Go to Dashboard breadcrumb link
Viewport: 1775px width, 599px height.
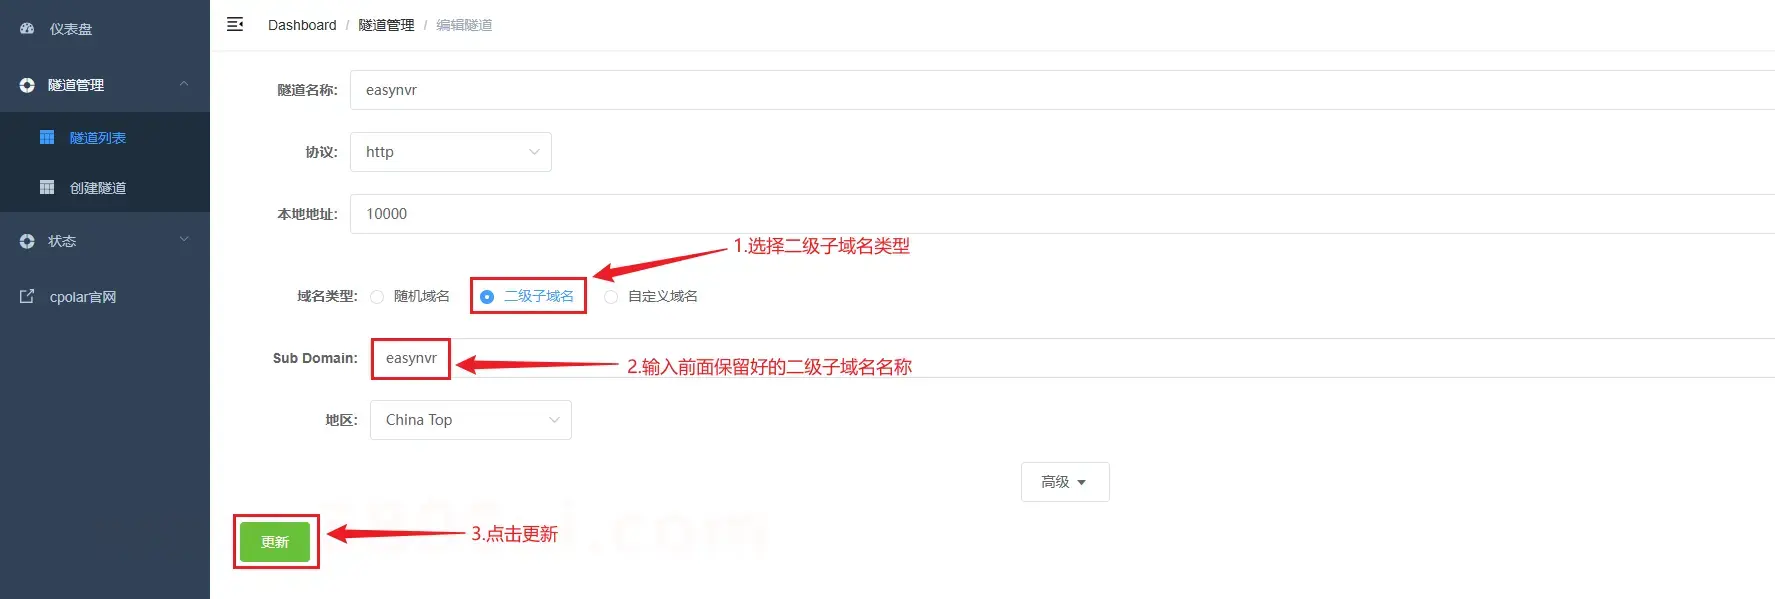[302, 25]
